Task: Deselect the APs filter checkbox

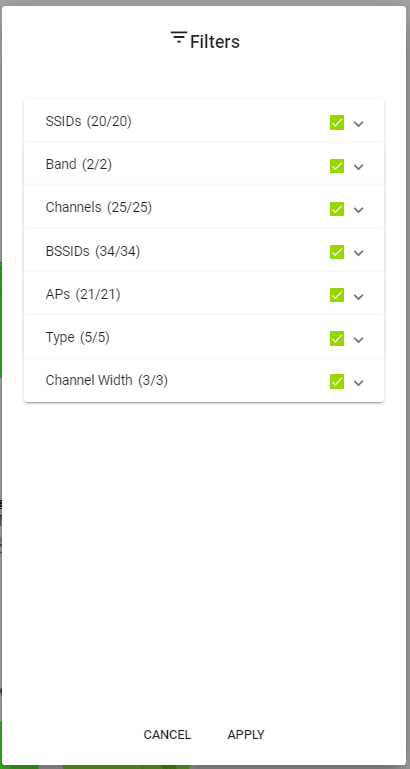Action: coord(337,295)
